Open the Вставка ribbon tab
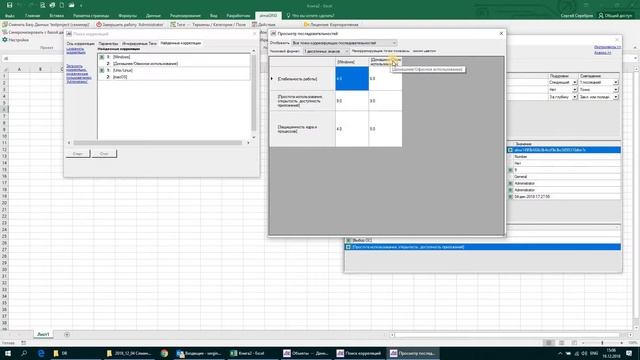 click(x=57, y=16)
